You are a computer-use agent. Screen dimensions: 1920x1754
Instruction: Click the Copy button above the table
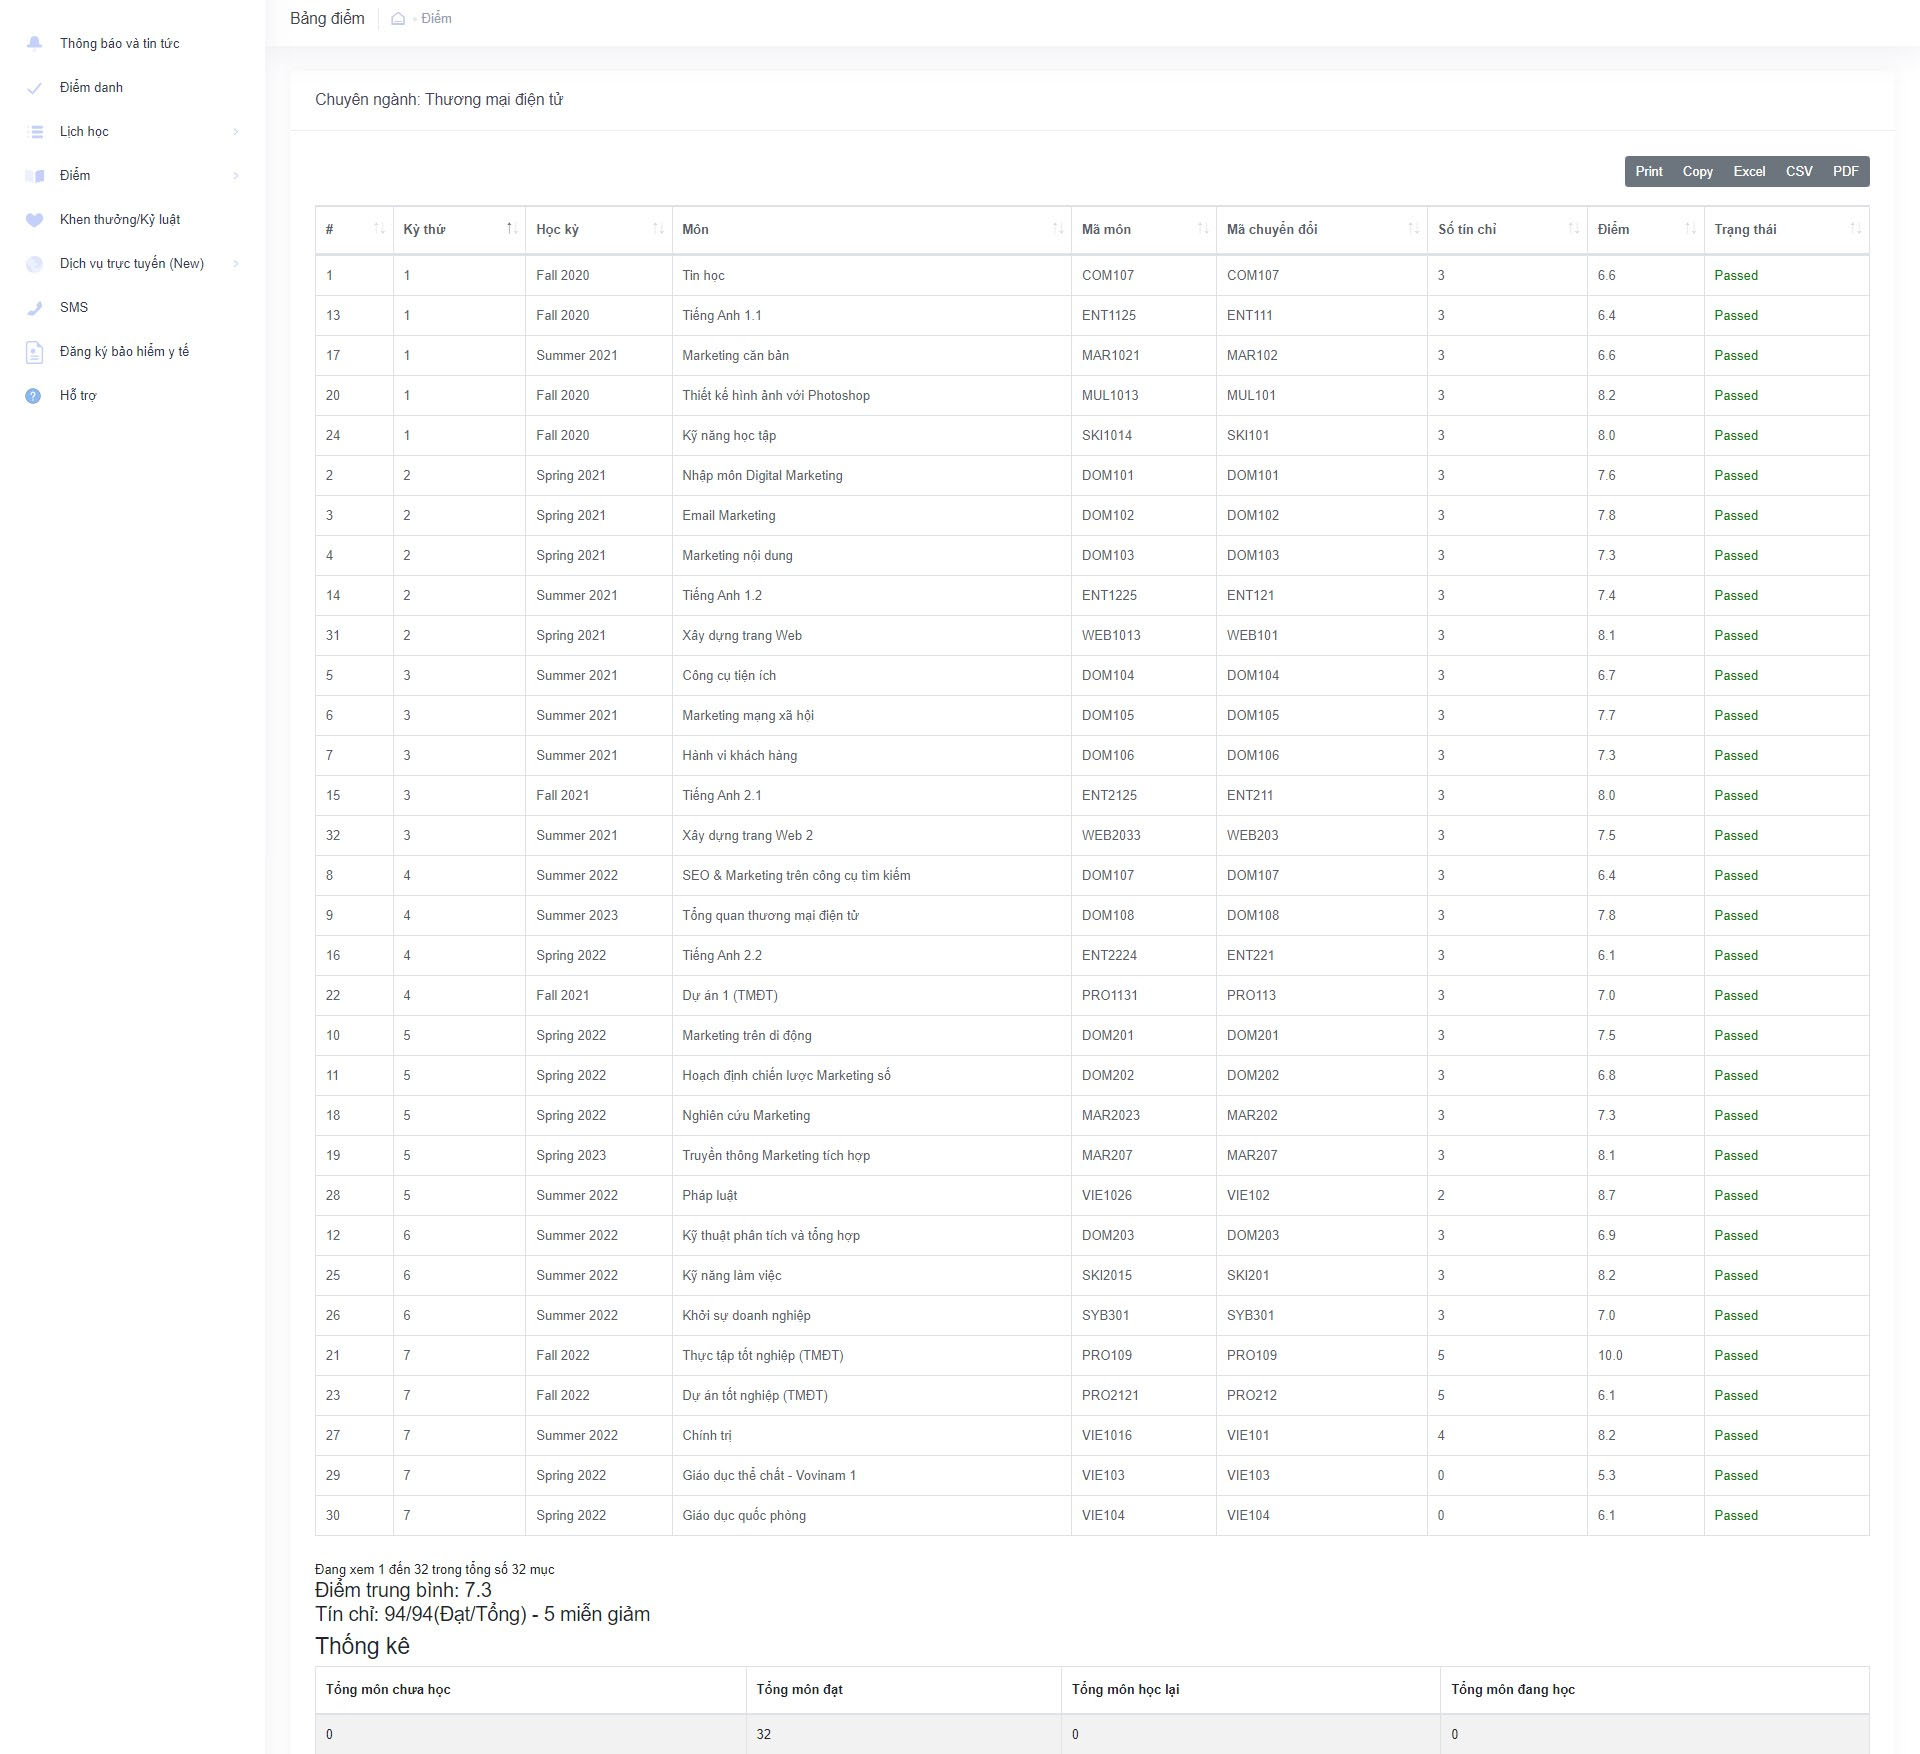pos(1697,172)
